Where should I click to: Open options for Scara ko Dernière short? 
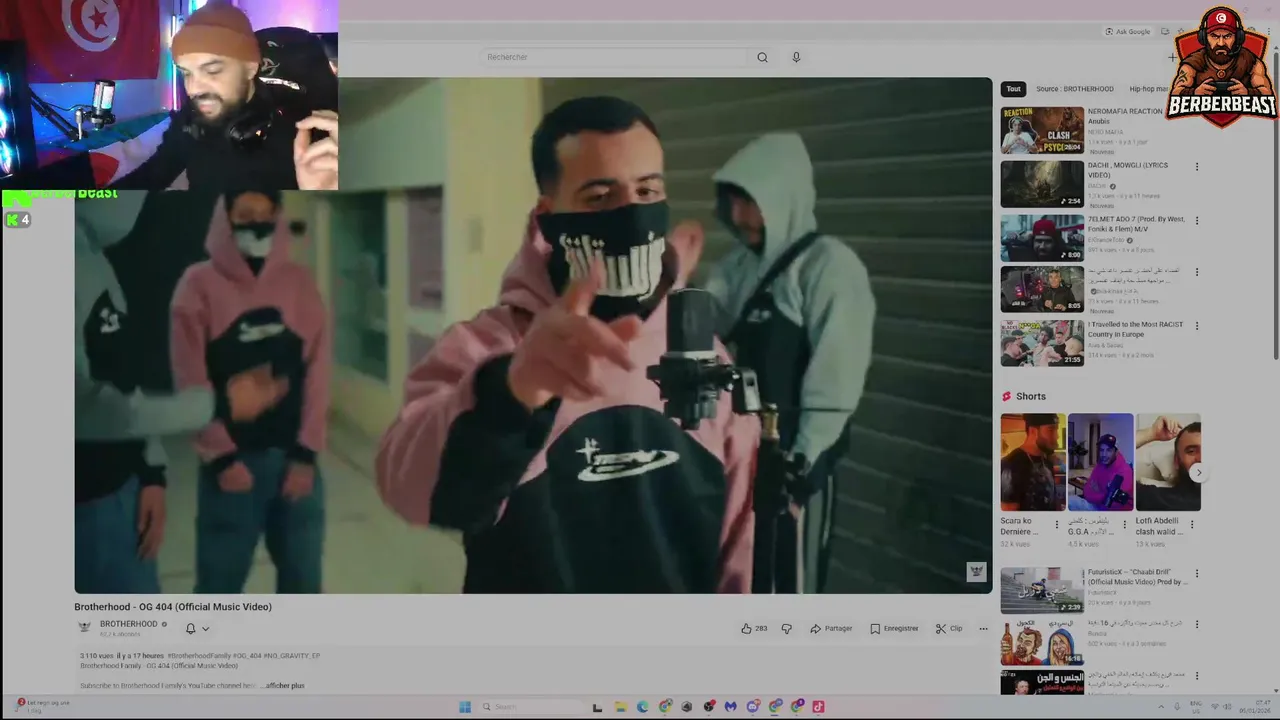[1057, 524]
